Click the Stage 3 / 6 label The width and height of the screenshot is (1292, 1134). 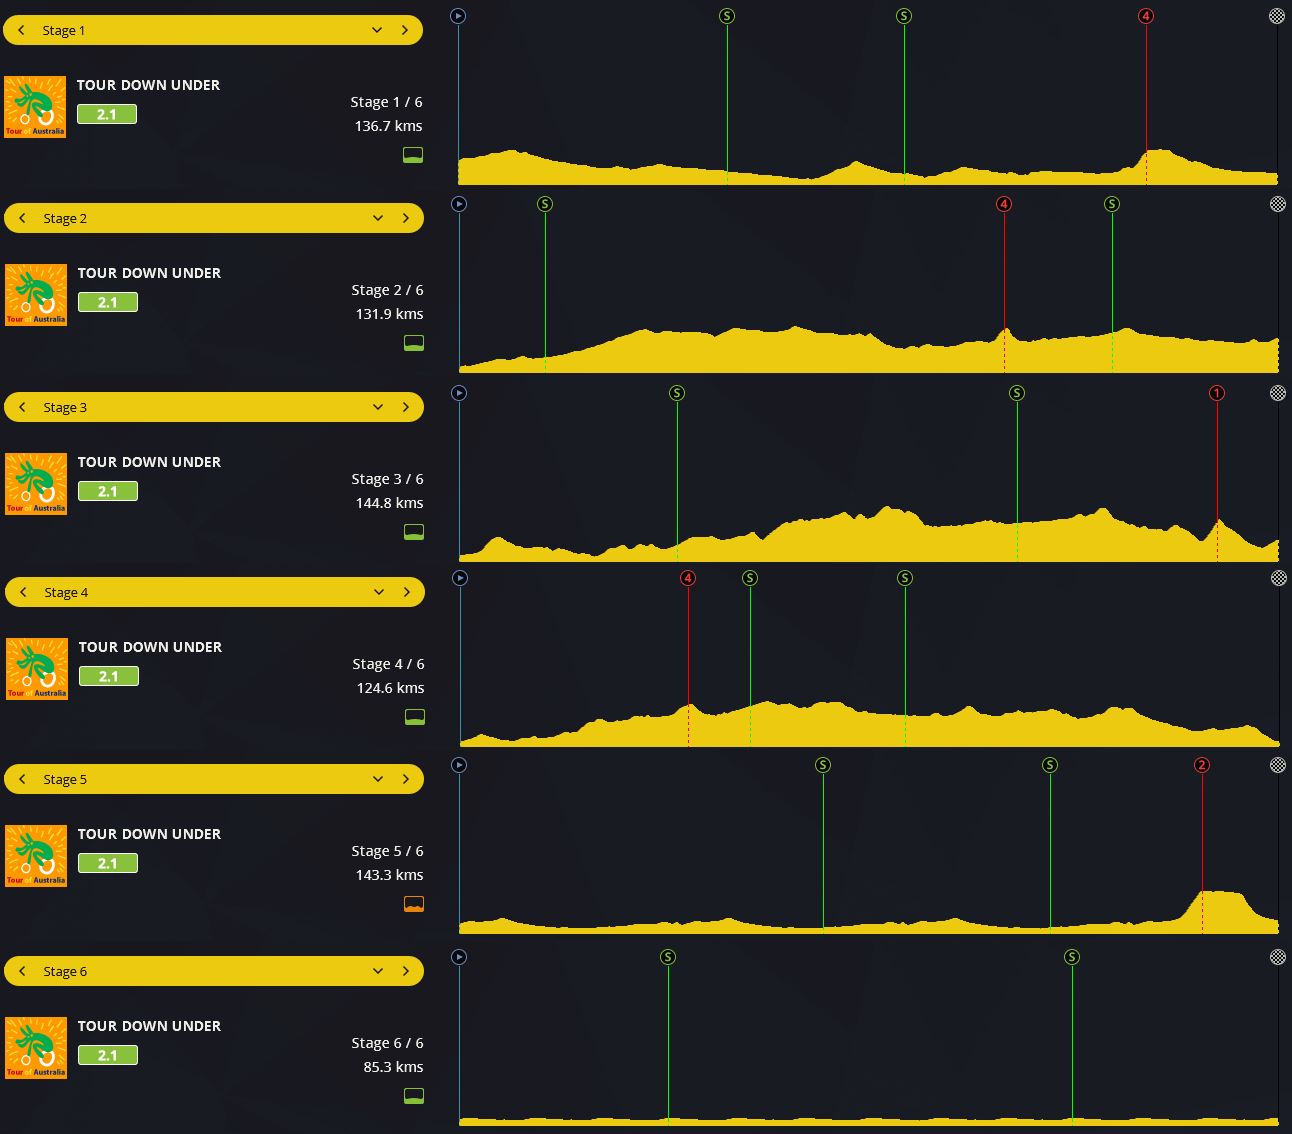click(387, 479)
